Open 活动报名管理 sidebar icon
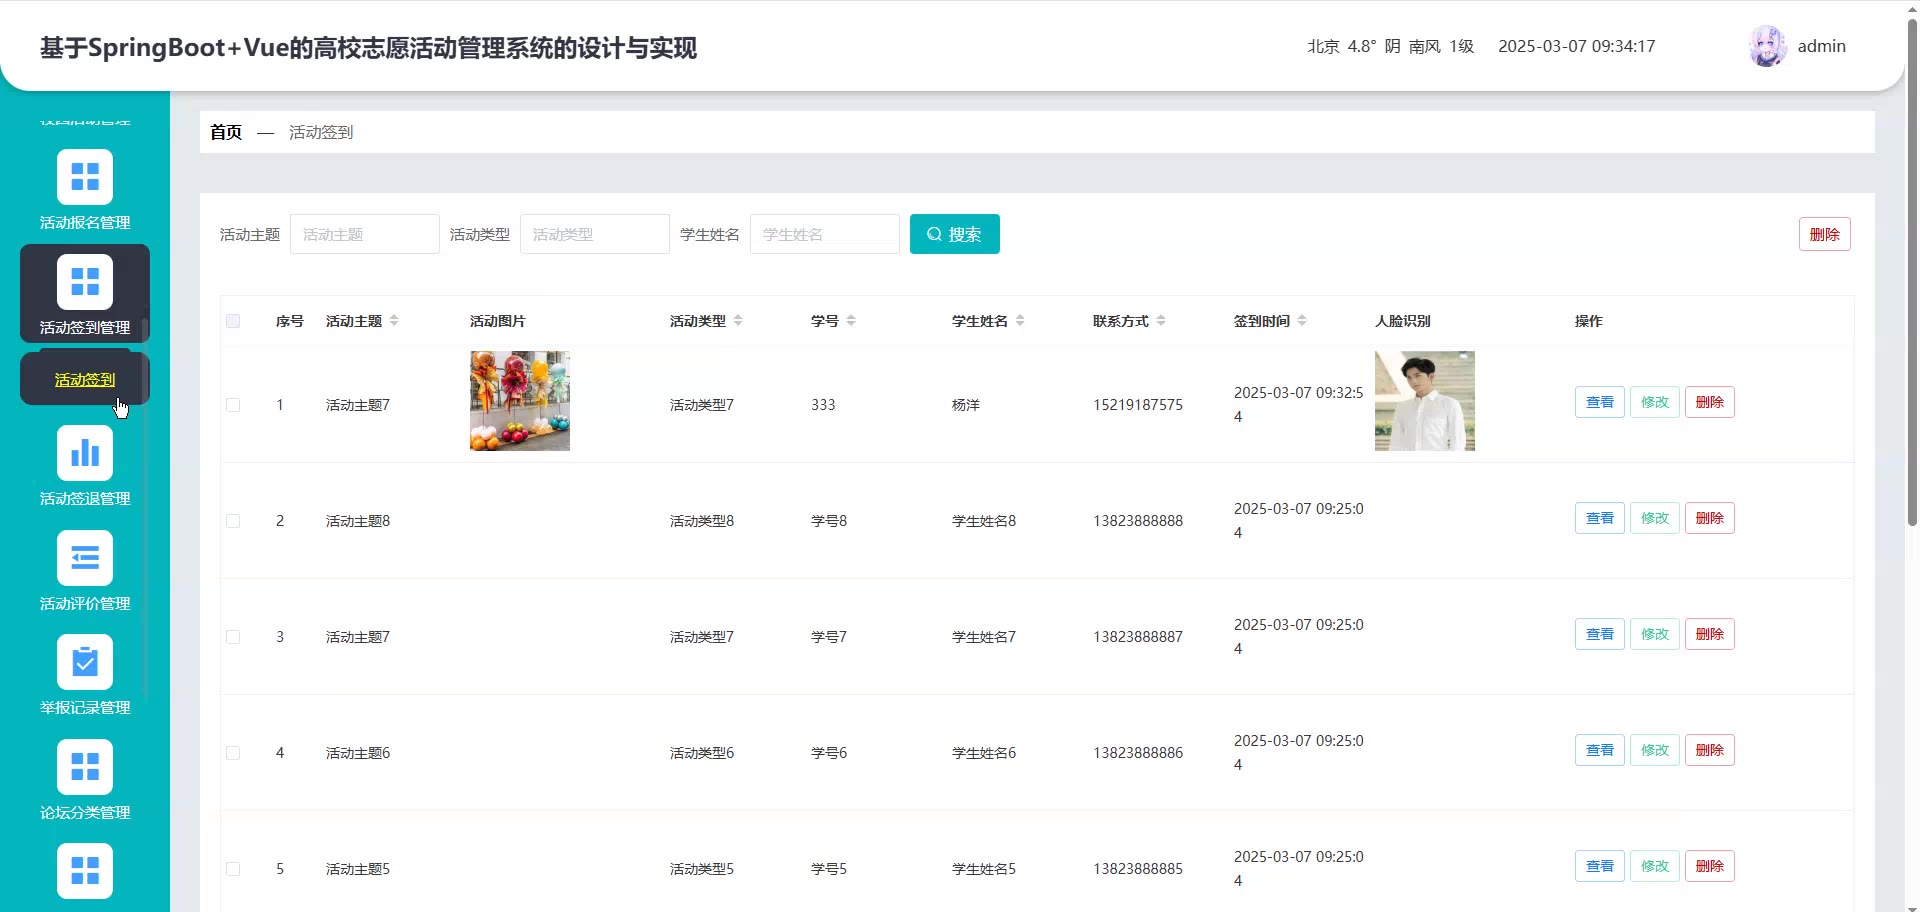This screenshot has height=912, width=1920. pos(85,177)
